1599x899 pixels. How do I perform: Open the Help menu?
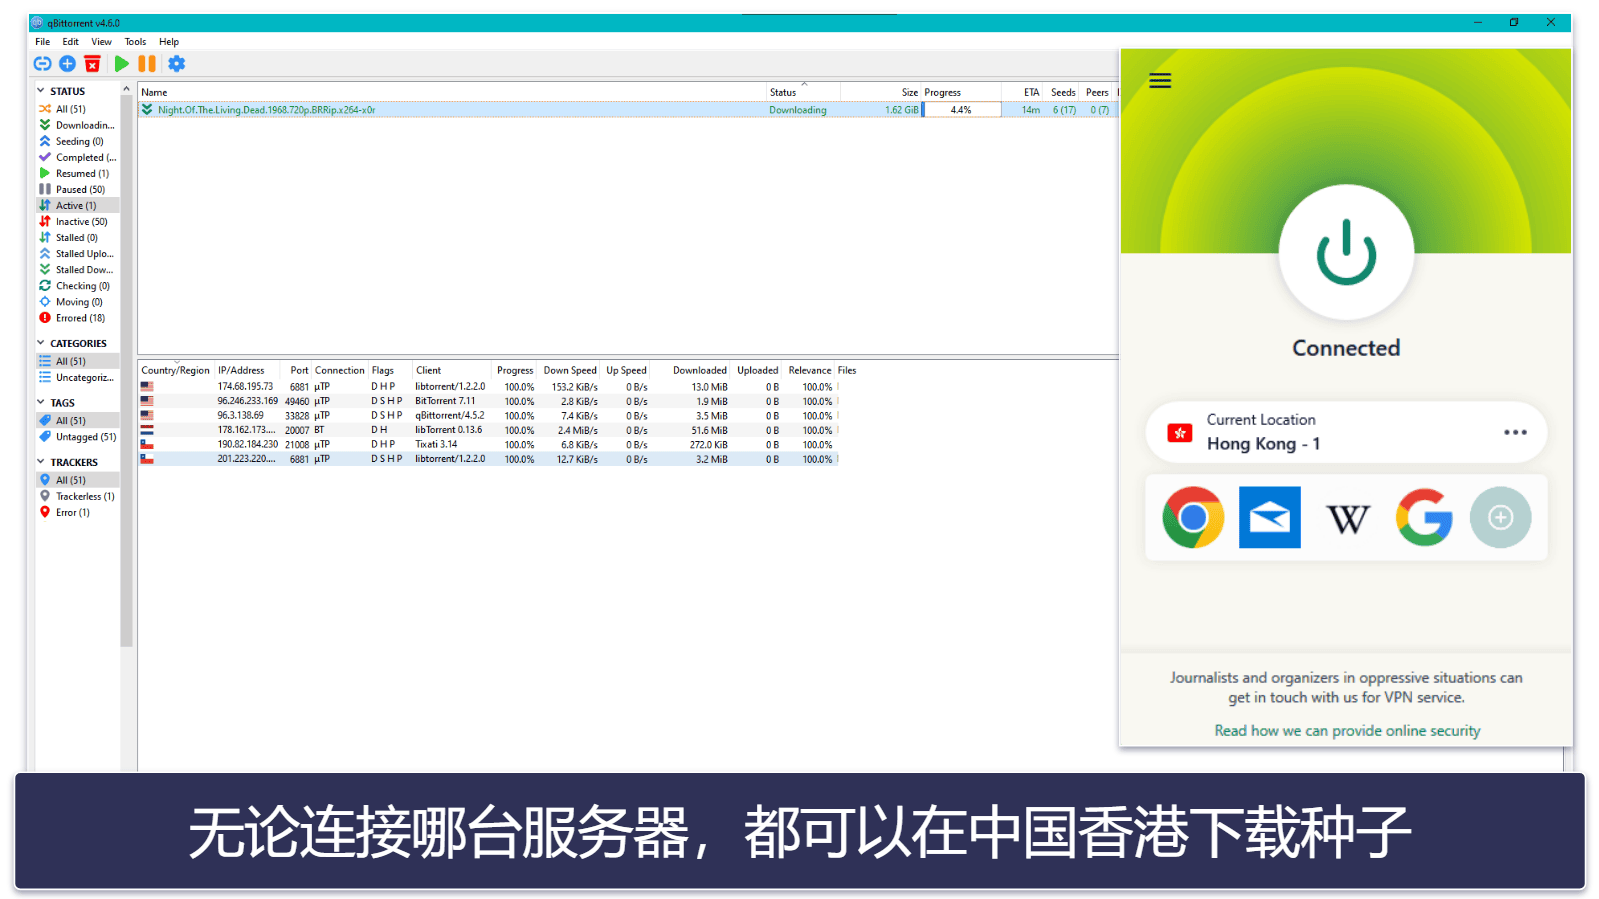[x=169, y=42]
